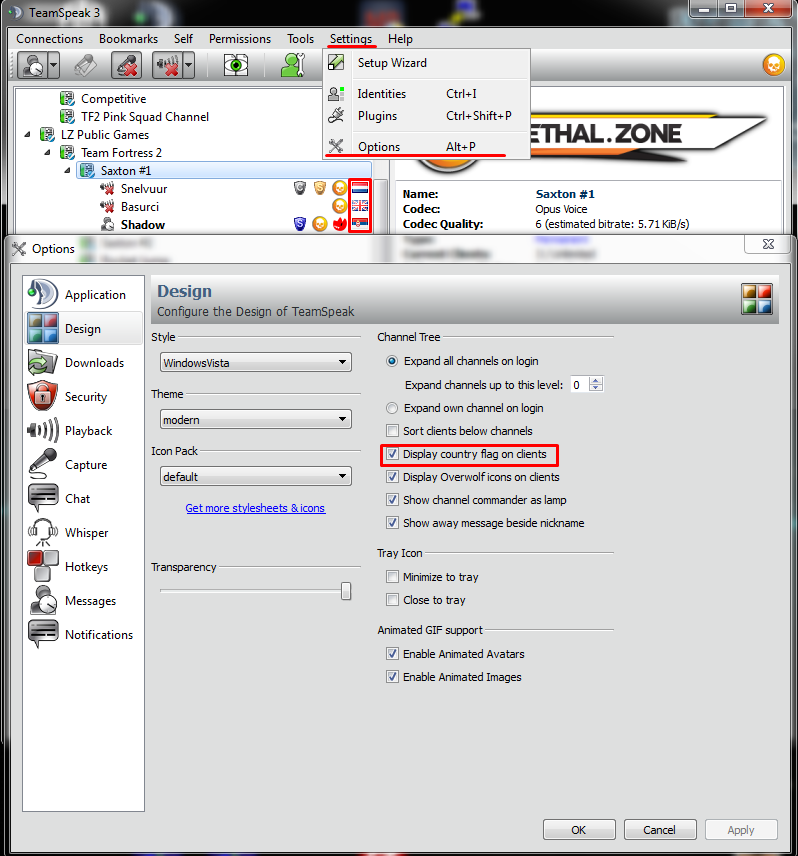Open the Bookmarks menu
This screenshot has width=798, height=856.
(x=128, y=39)
